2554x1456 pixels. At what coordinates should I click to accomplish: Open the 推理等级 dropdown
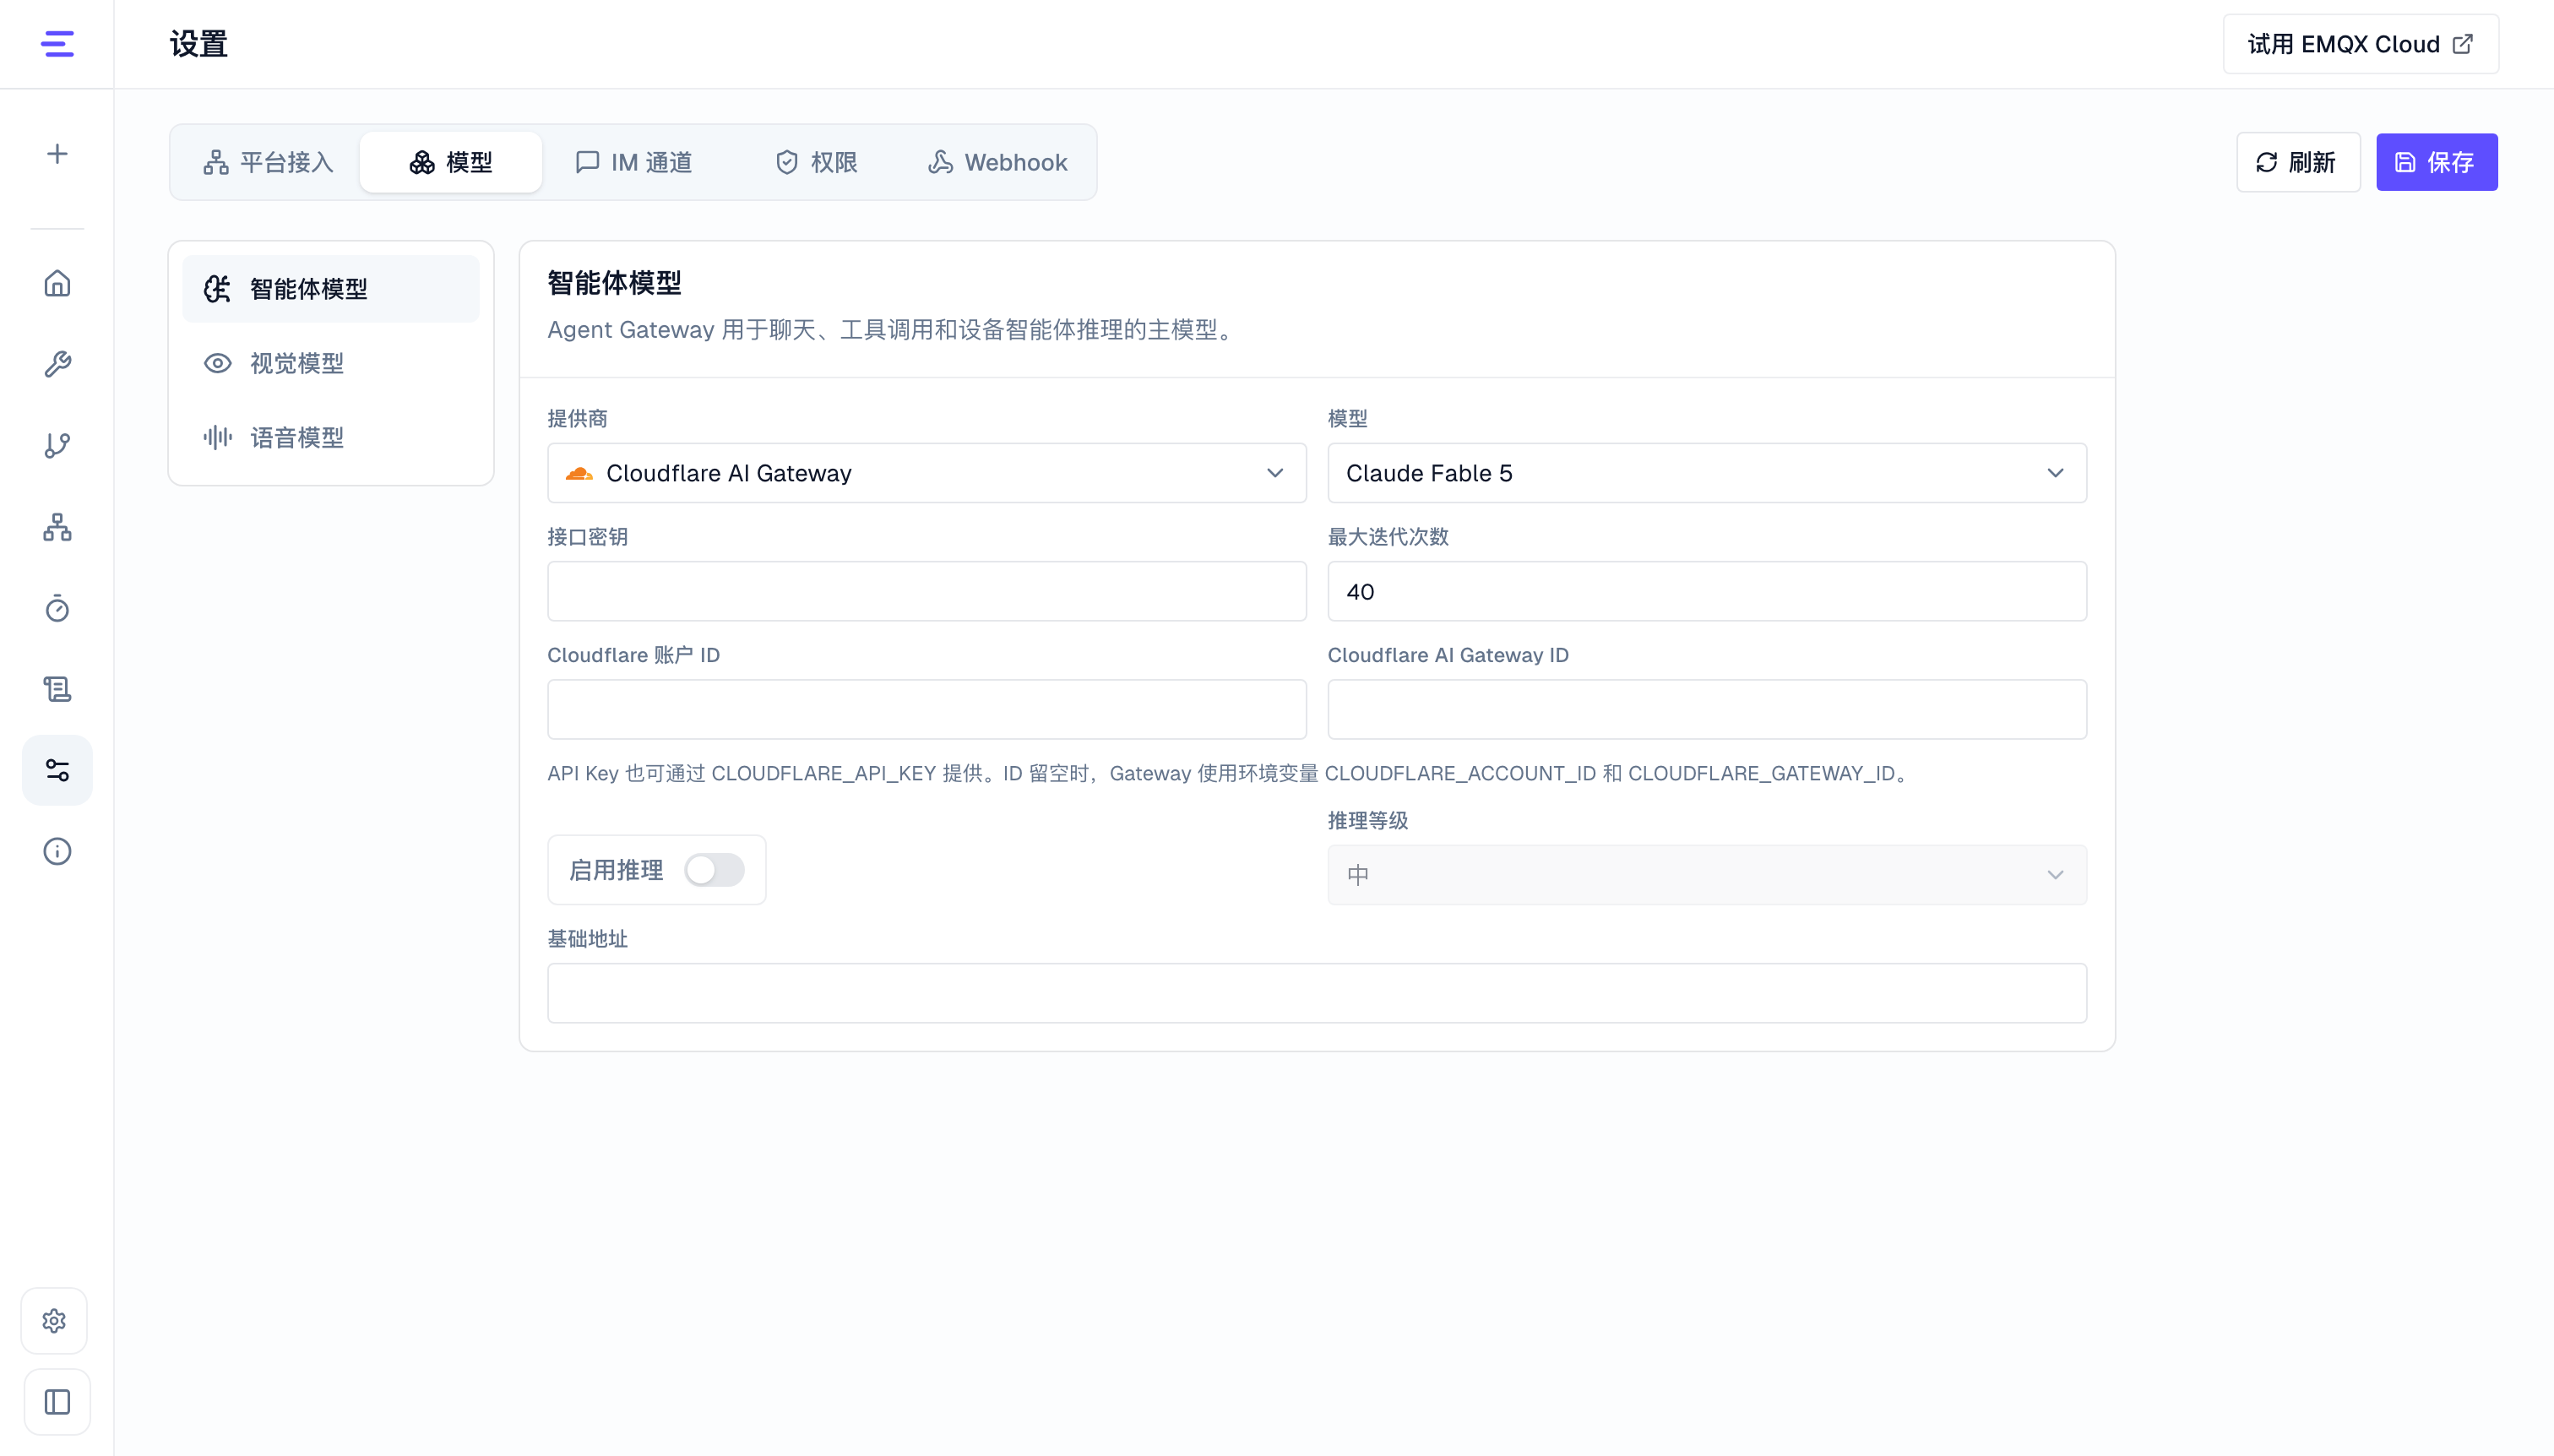click(x=1706, y=875)
